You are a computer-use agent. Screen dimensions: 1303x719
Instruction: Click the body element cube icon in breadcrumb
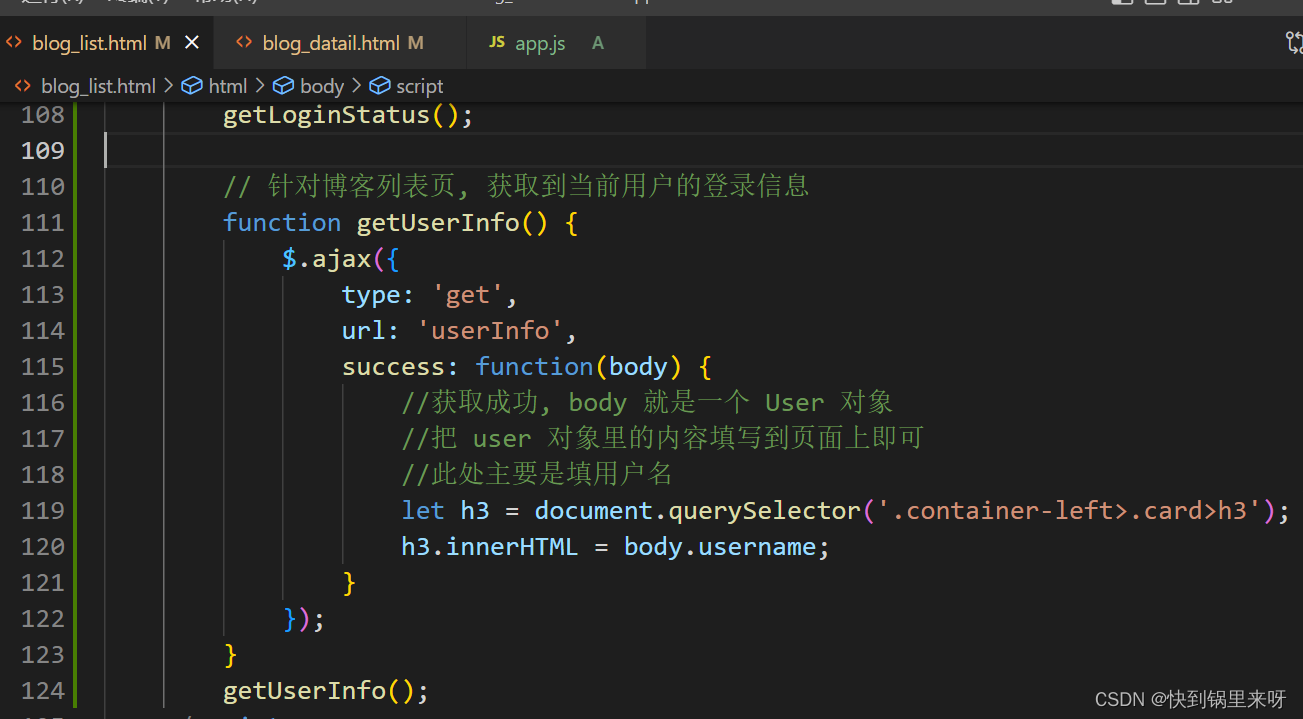click(284, 86)
